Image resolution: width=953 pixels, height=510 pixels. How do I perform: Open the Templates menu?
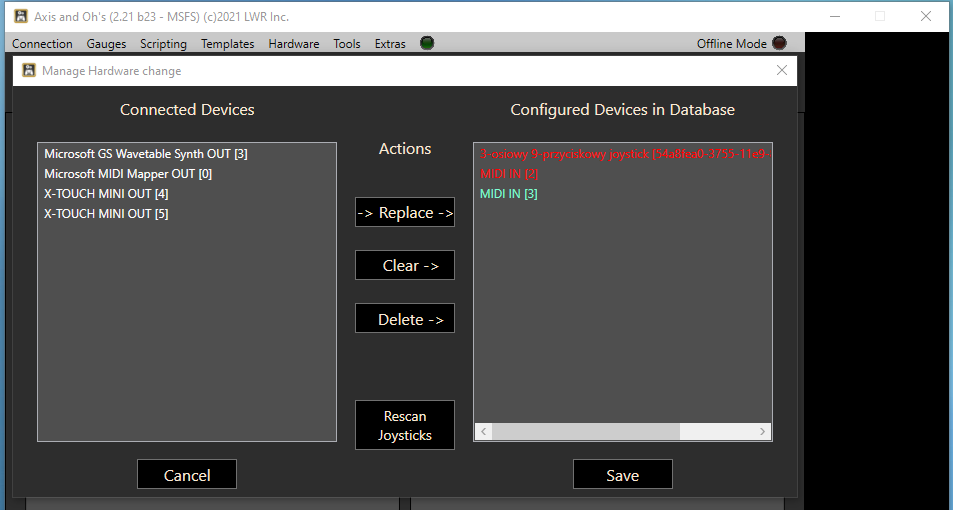pyautogui.click(x=227, y=44)
